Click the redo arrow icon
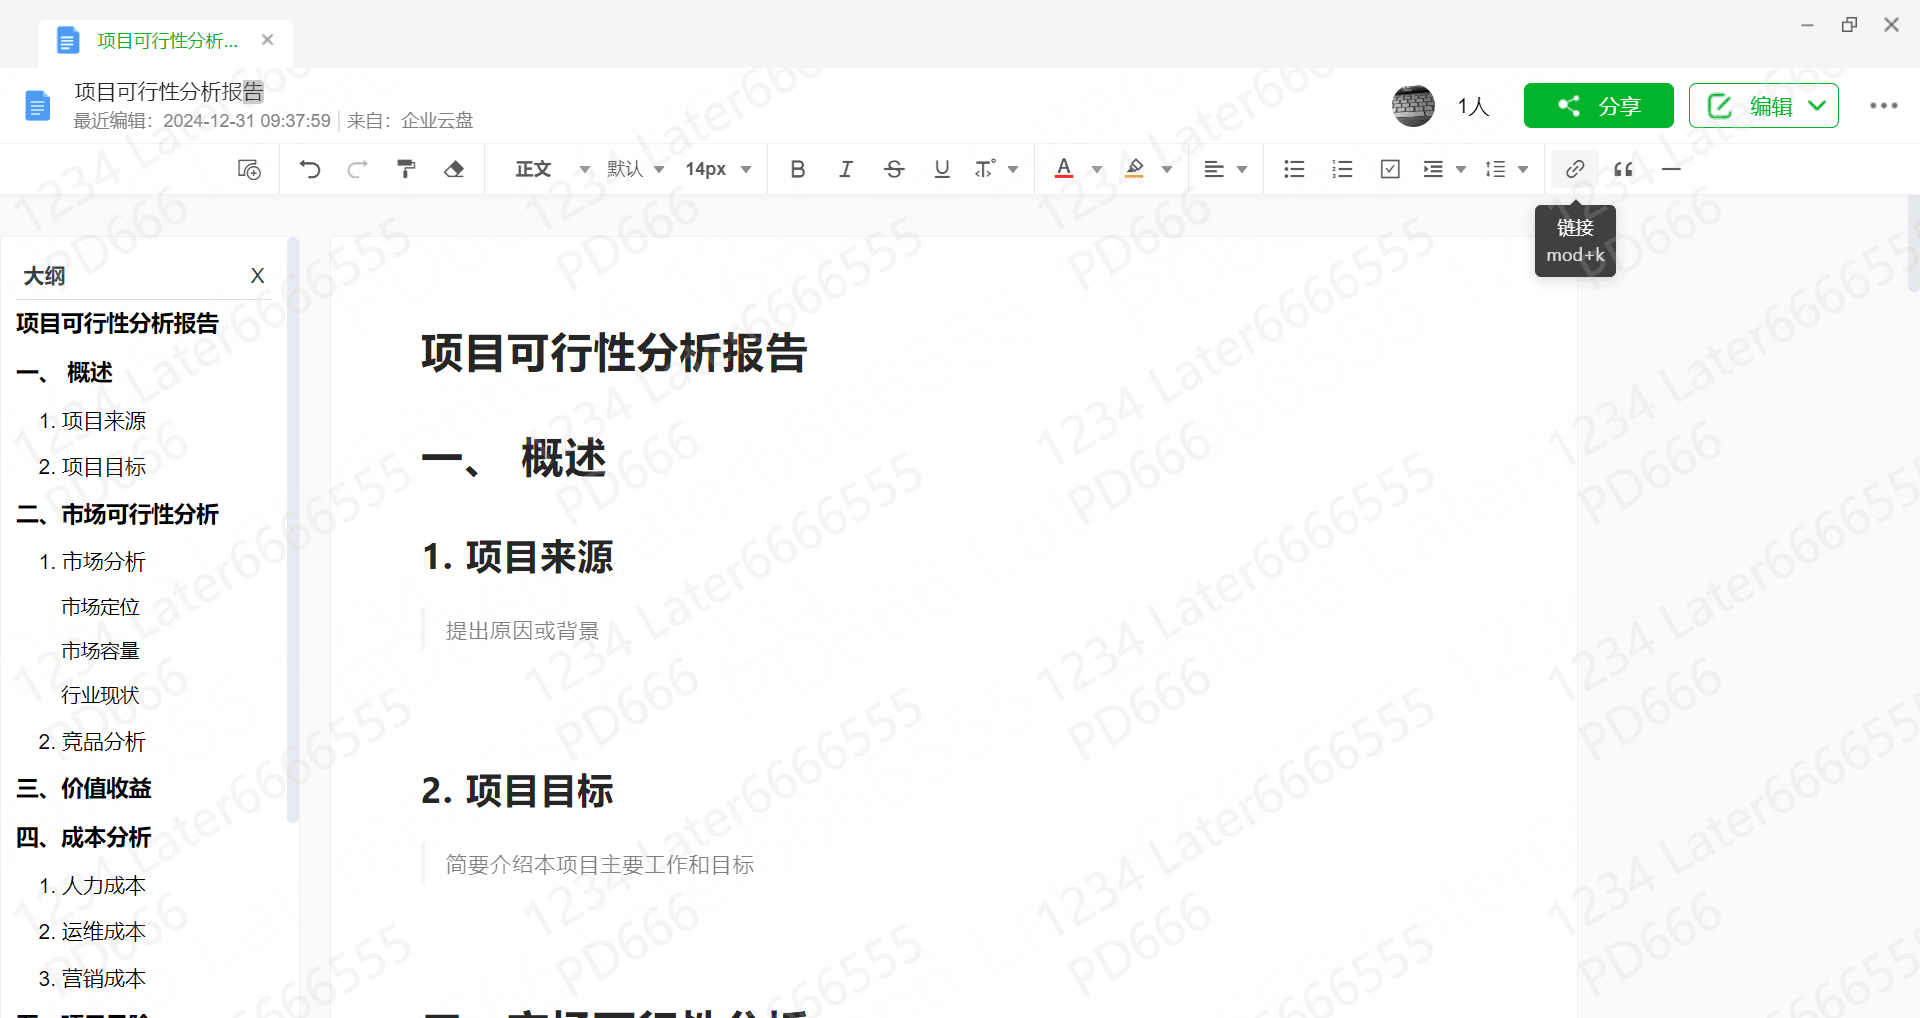This screenshot has height=1018, width=1920. point(357,169)
